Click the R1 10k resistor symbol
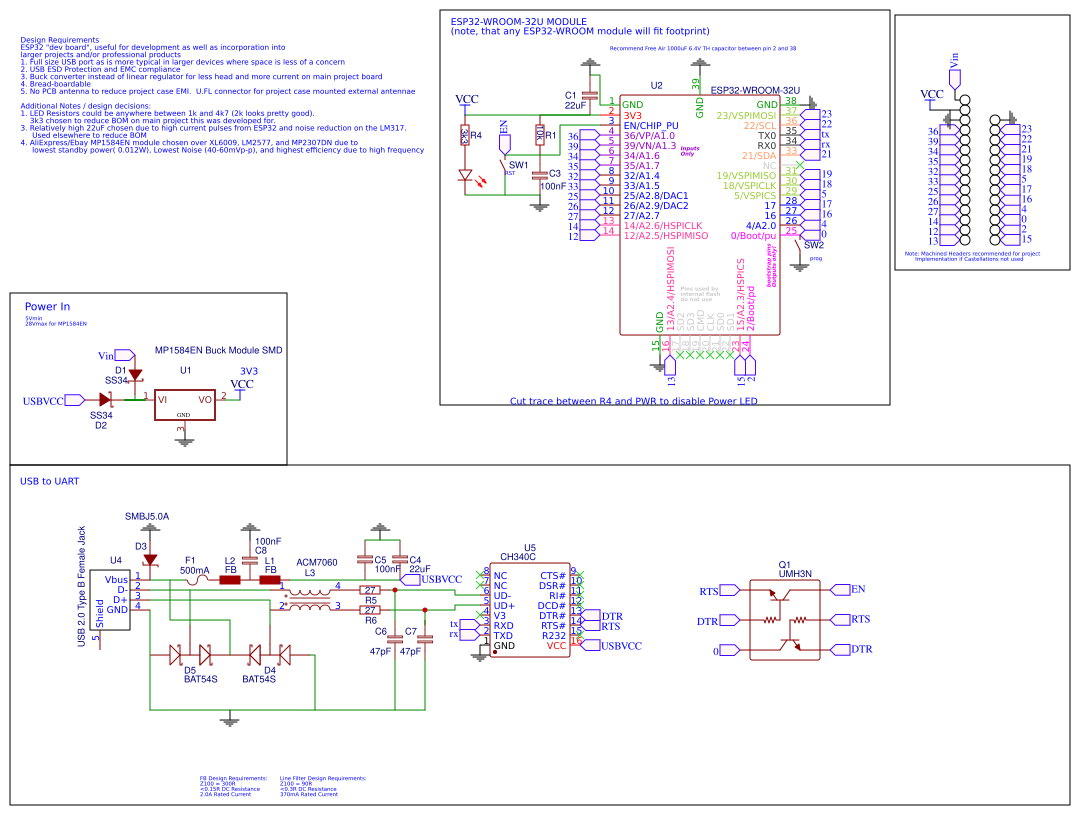This screenshot has height=815, width=1080. click(540, 134)
